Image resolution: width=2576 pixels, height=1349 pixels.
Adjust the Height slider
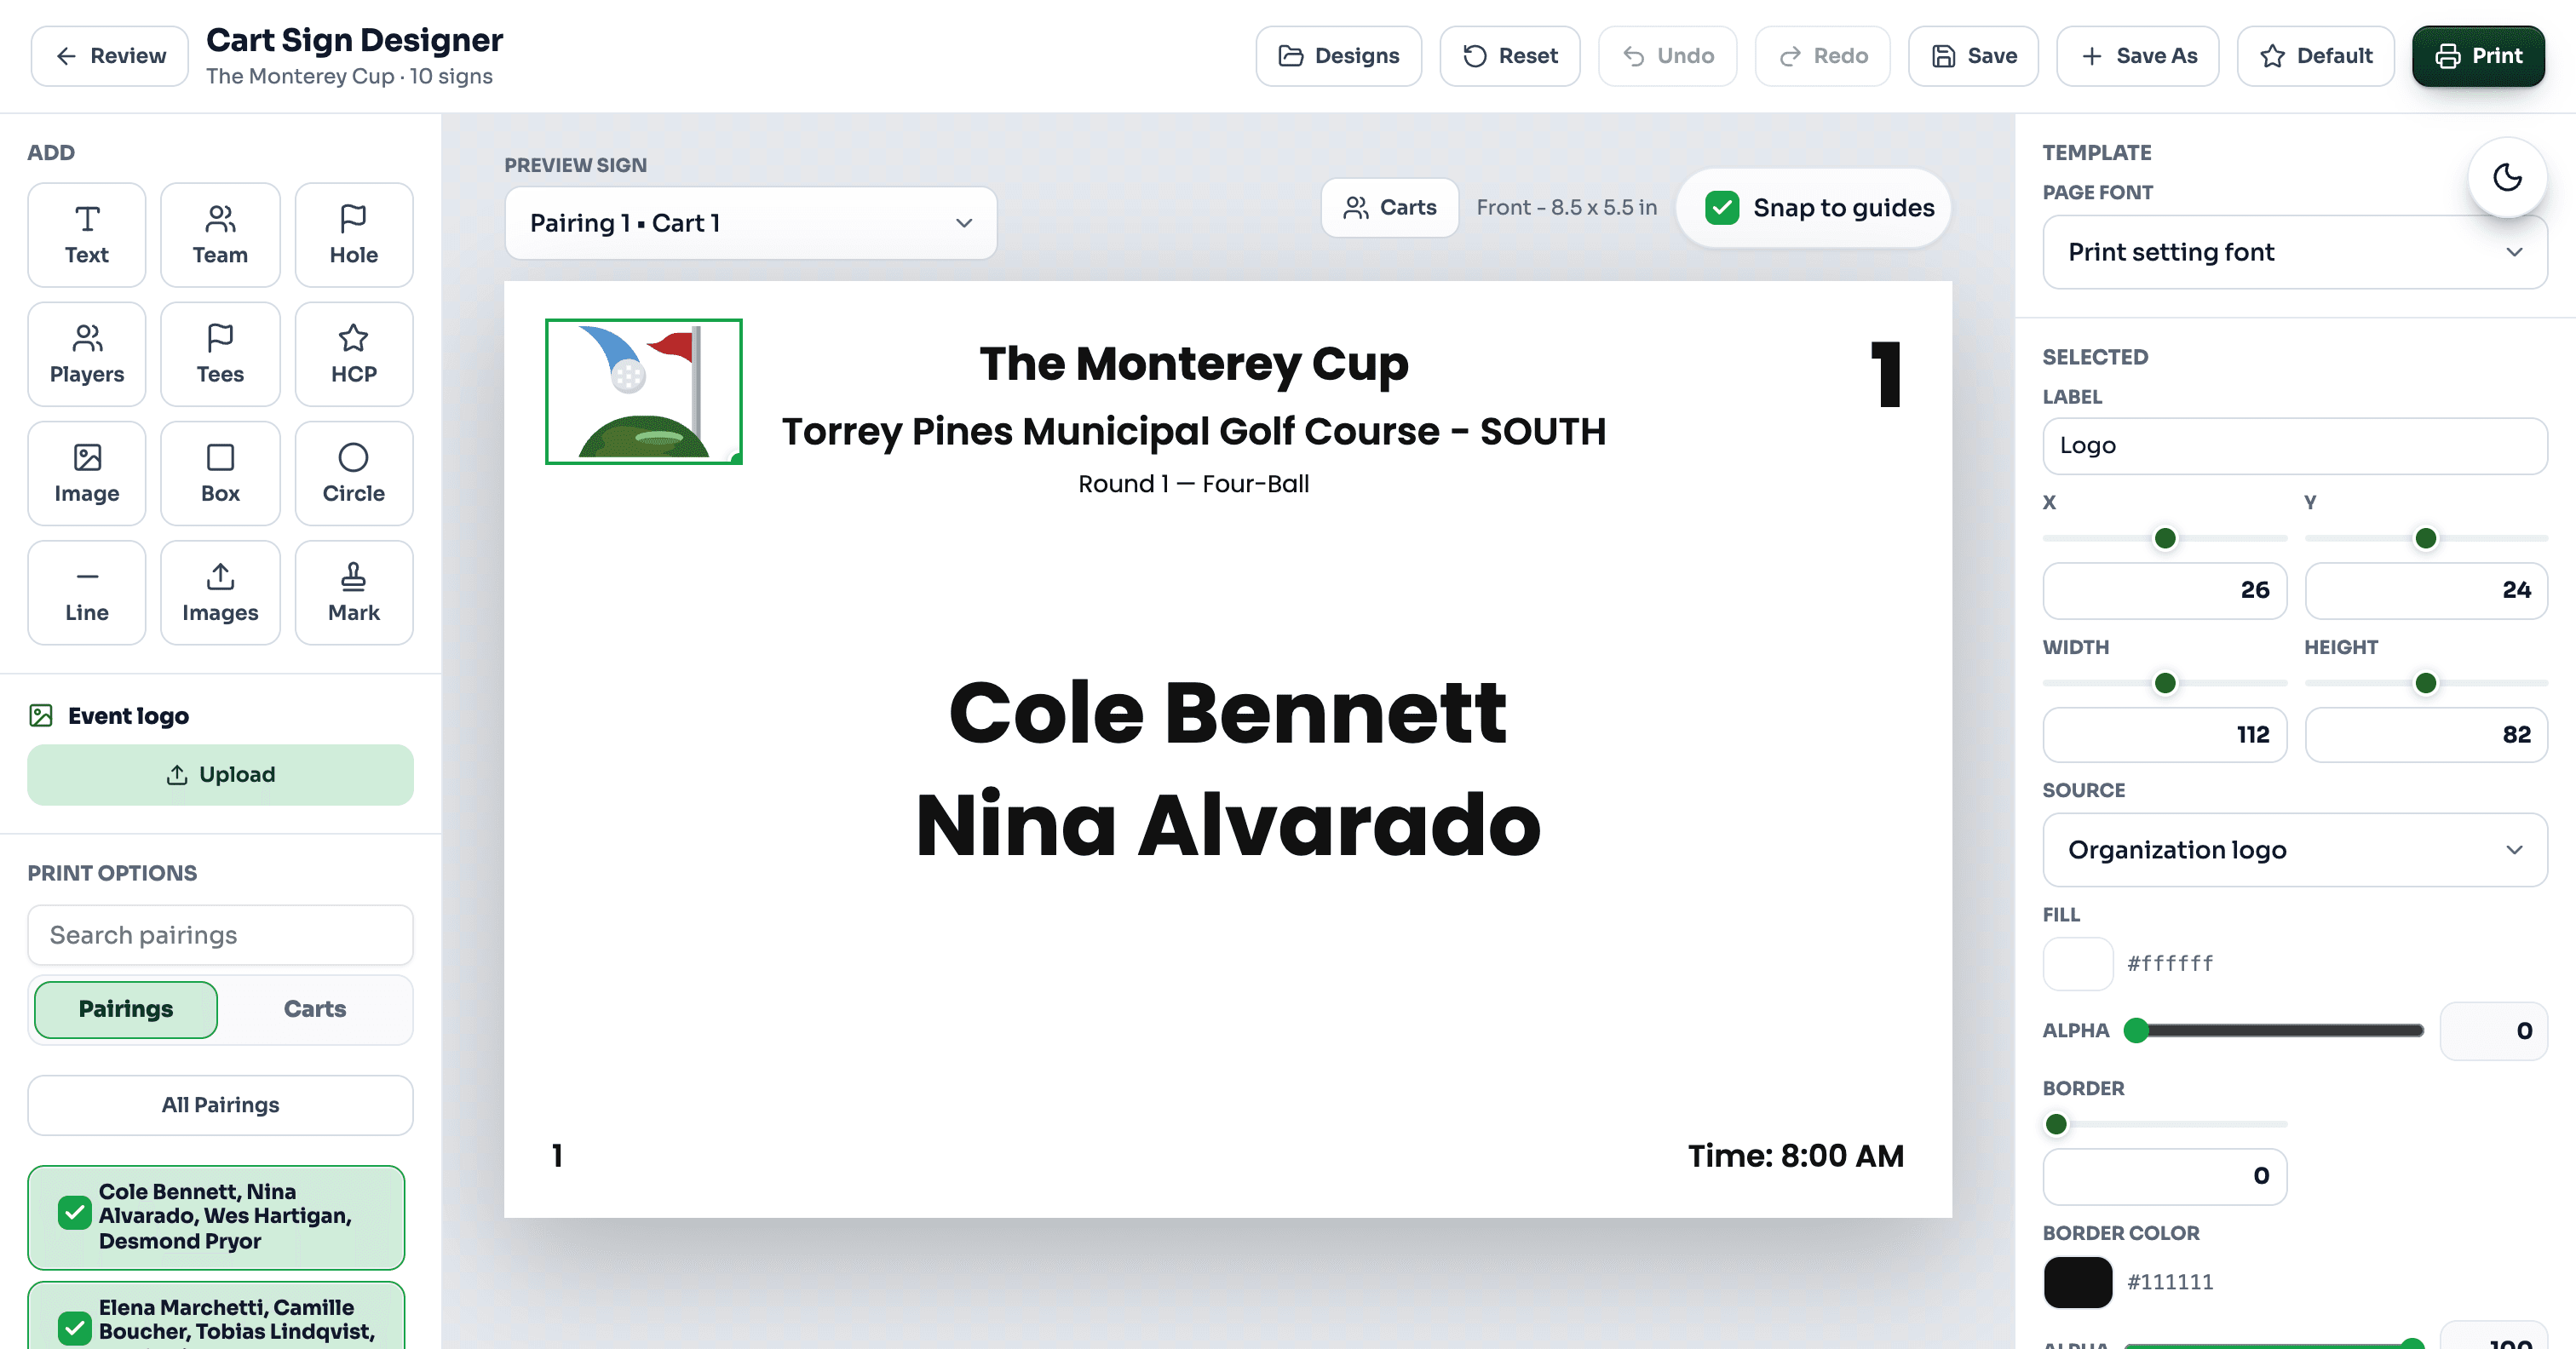pyautogui.click(x=2426, y=683)
